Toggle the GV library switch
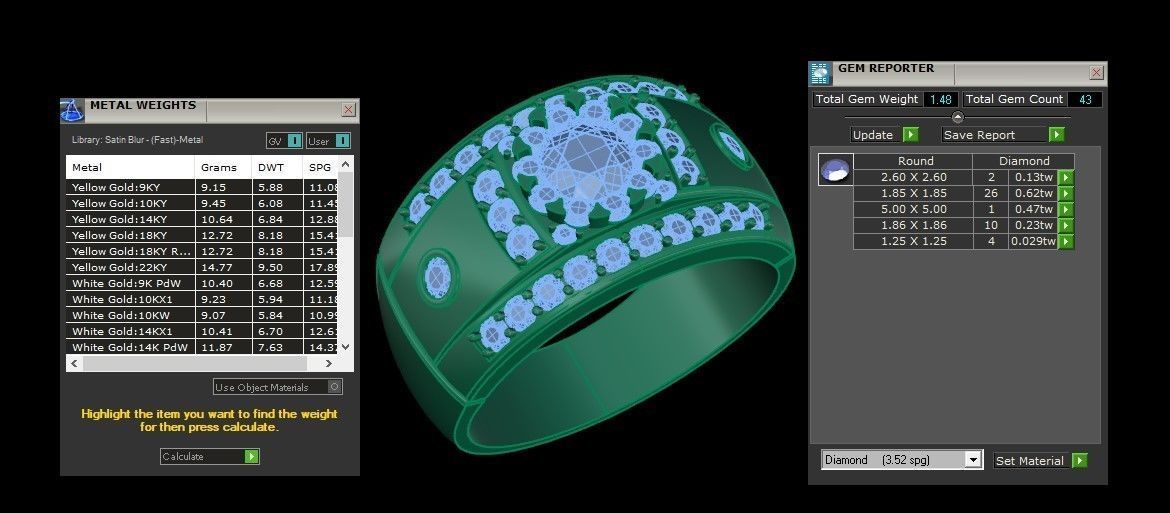 [295, 141]
